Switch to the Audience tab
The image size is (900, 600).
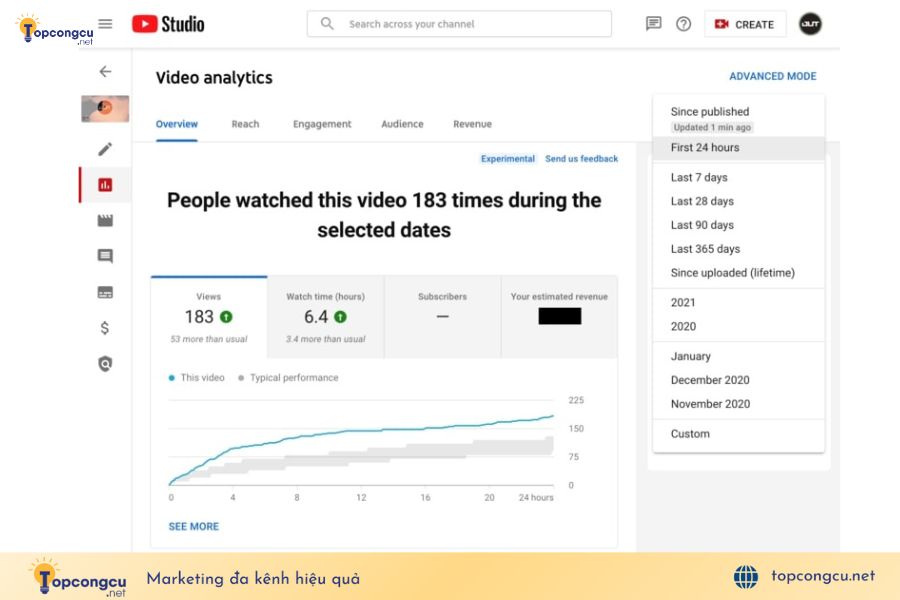tap(402, 124)
